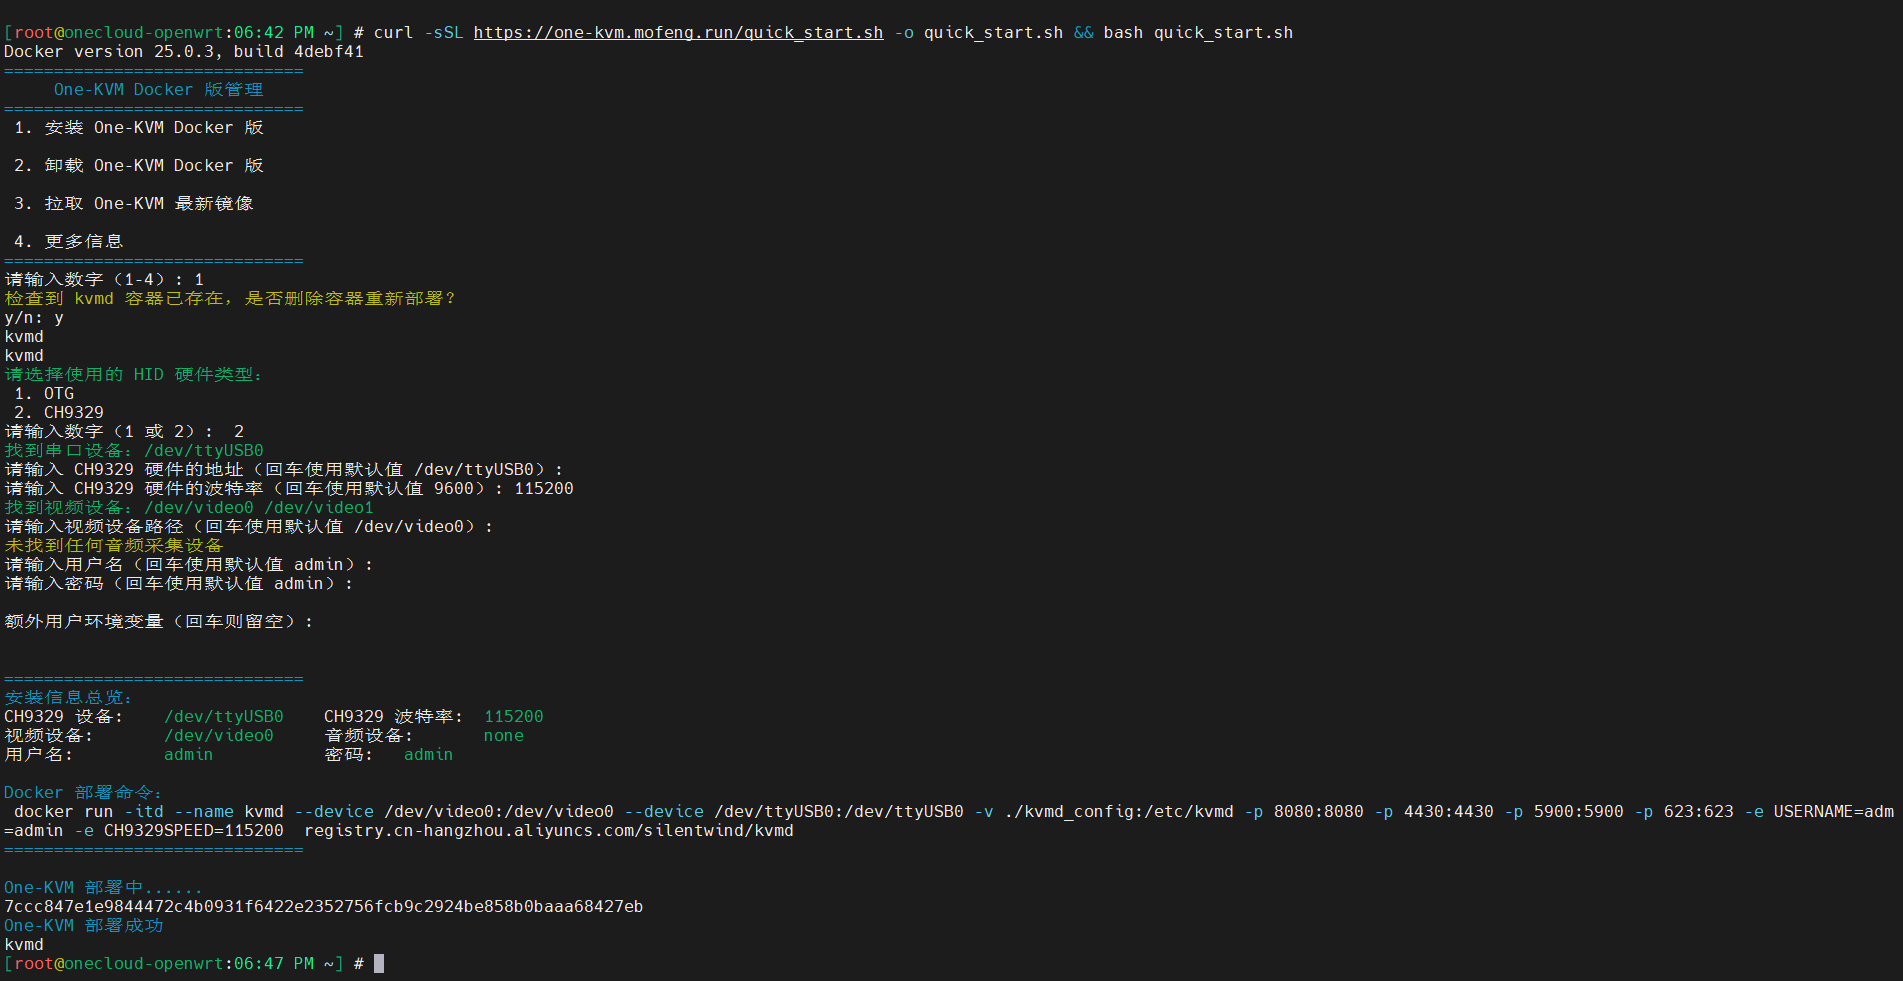Image resolution: width=1903 pixels, height=981 pixels.
Task: Select menu option 4 更多信息
Action: coord(69,241)
